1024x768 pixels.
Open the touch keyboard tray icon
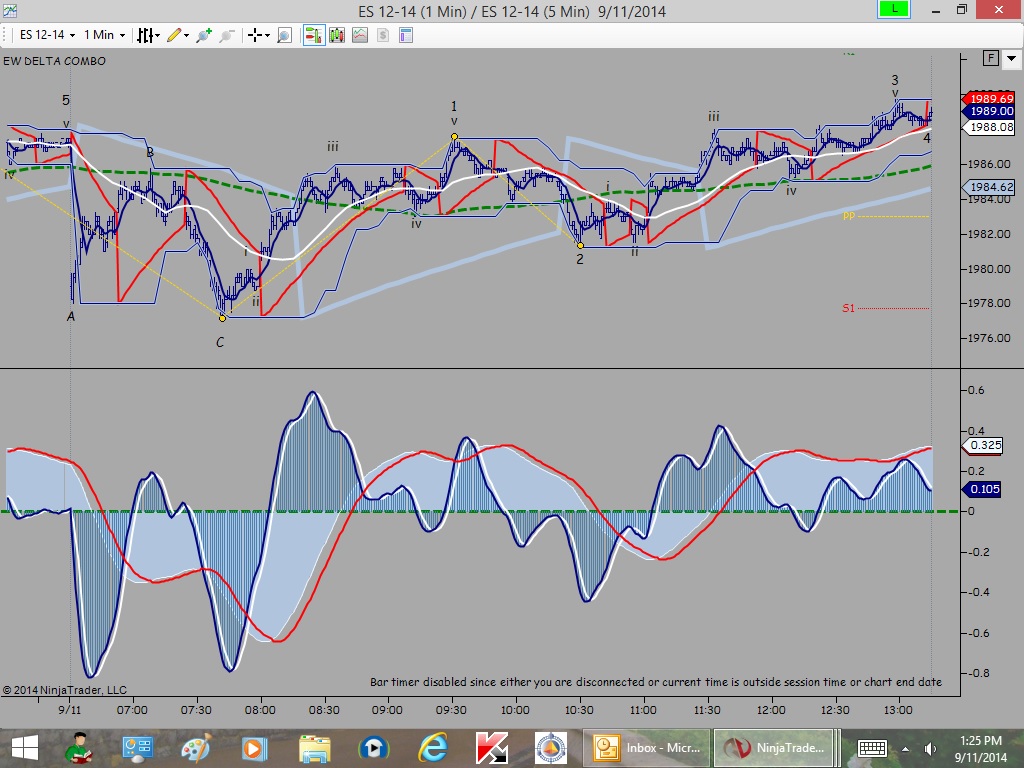(x=871, y=748)
